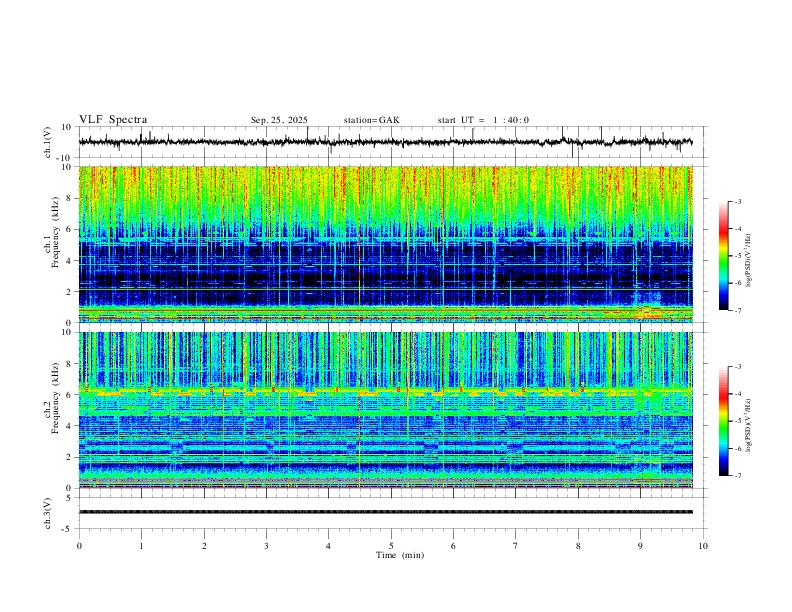Select the date text "Sep. 25, 2025"
Image resolution: width=792 pixels, height=612 pixels.
pos(279,120)
